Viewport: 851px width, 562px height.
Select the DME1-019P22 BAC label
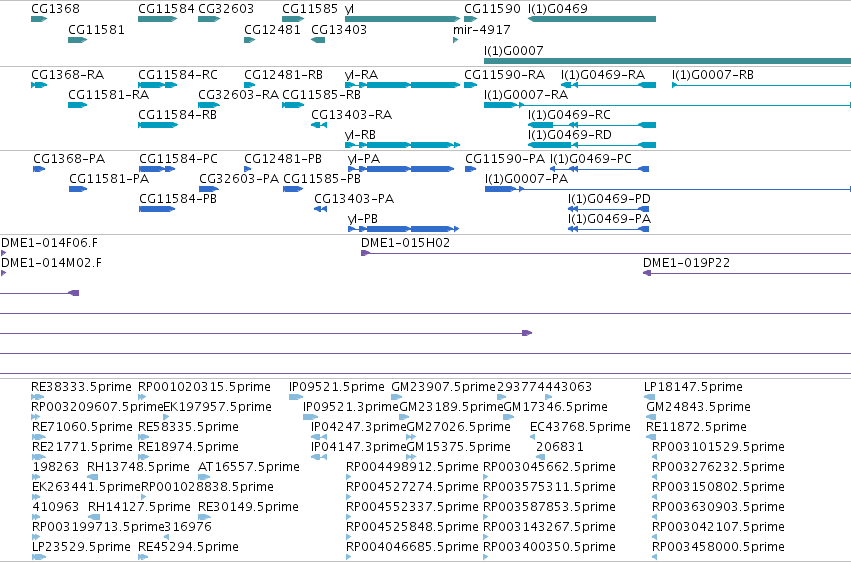click(687, 263)
